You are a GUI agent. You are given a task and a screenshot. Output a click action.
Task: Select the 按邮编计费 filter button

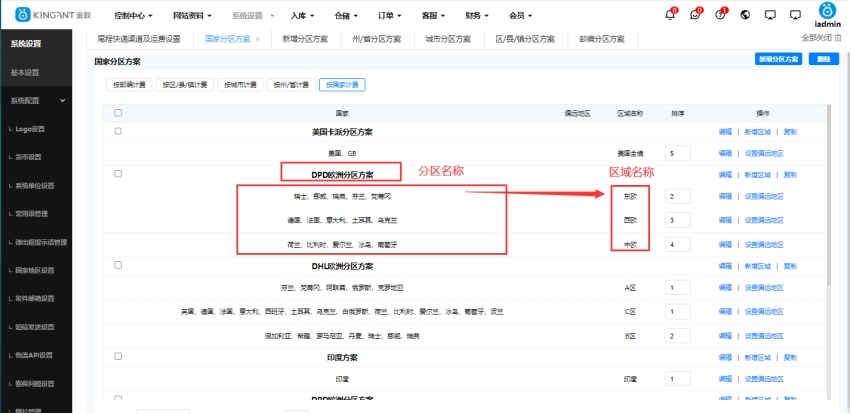(x=129, y=85)
